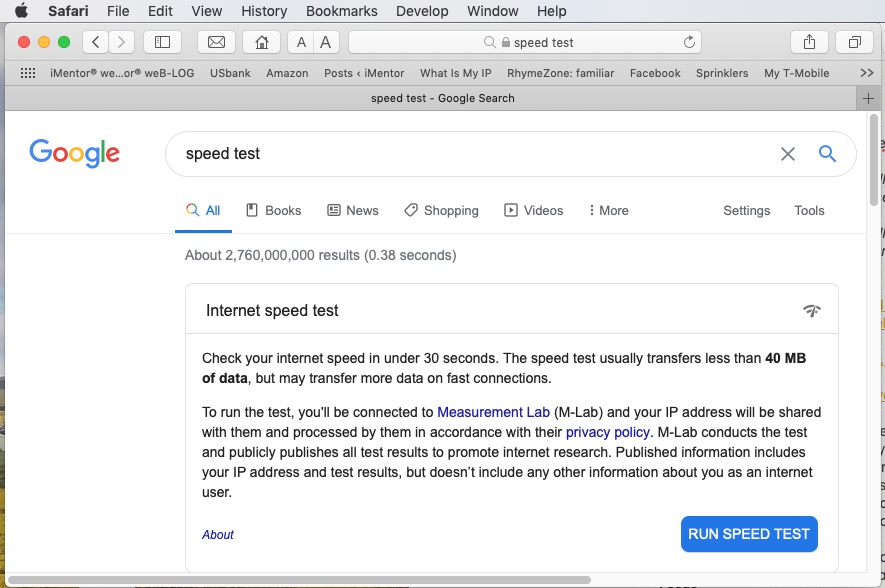
Task: Open the USbank bookmark
Action: coord(230,73)
